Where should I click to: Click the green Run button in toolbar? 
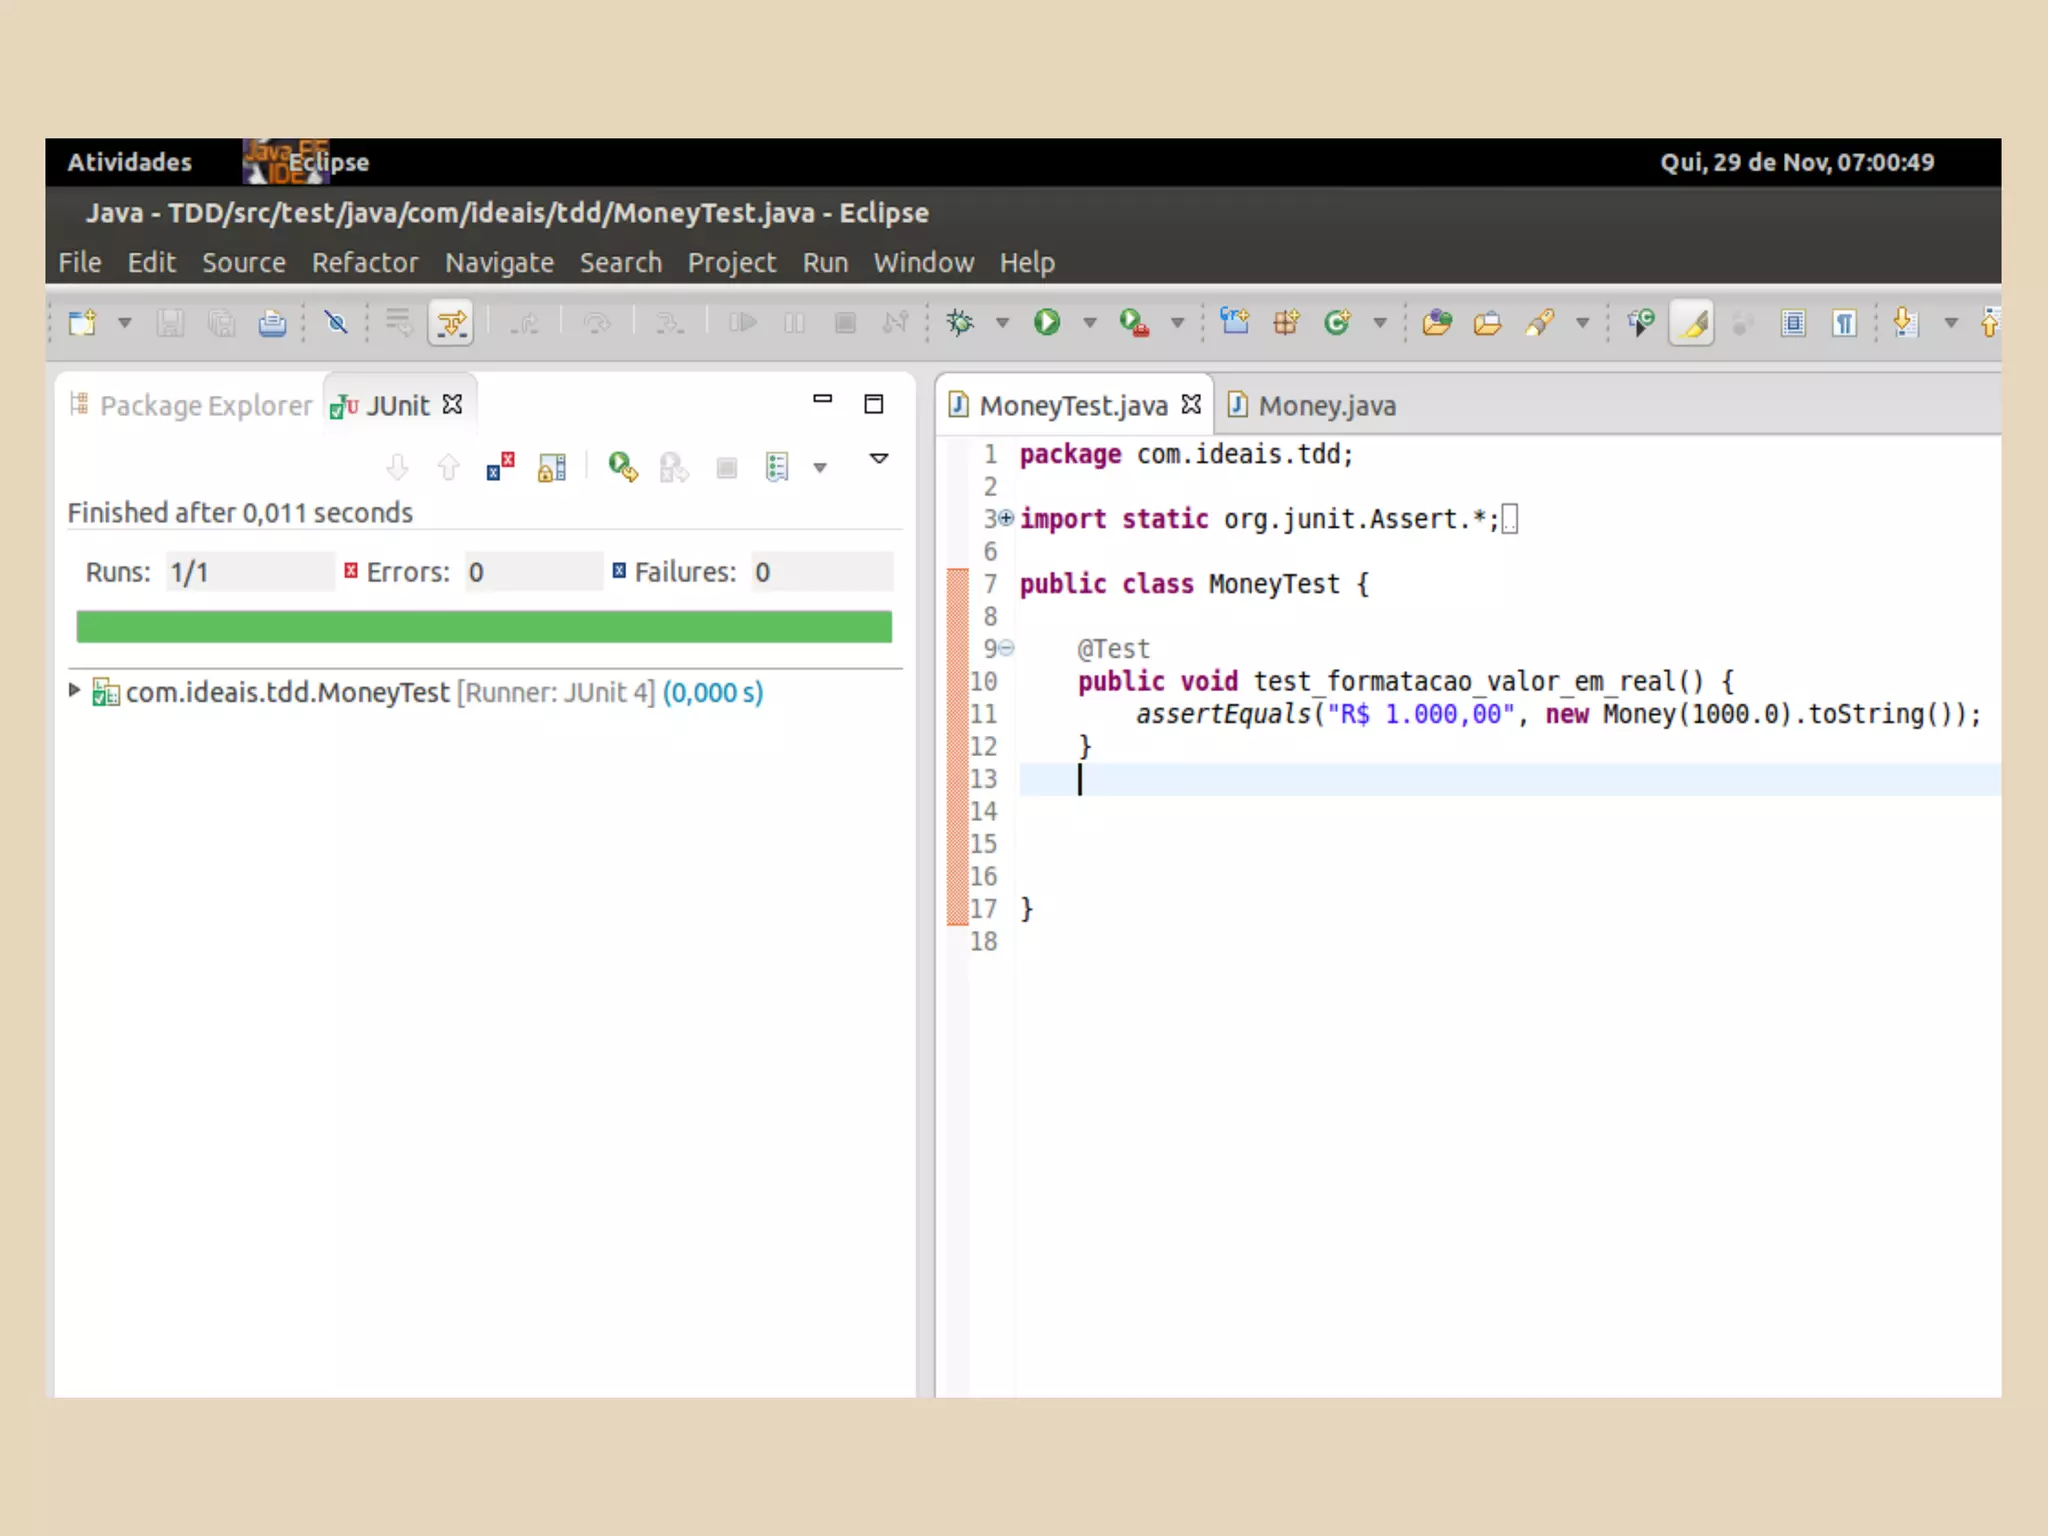1046,322
